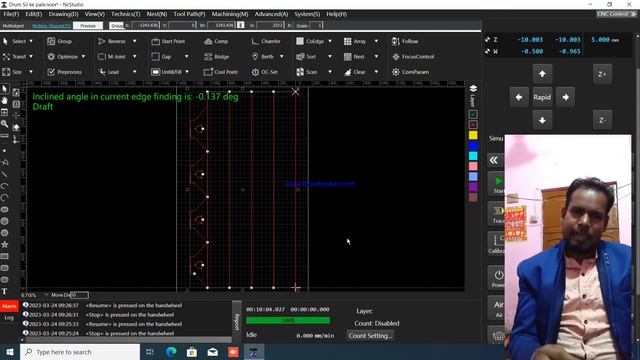The image size is (640, 360).
Task: Click the Windows search box
Action: (x=80, y=352)
